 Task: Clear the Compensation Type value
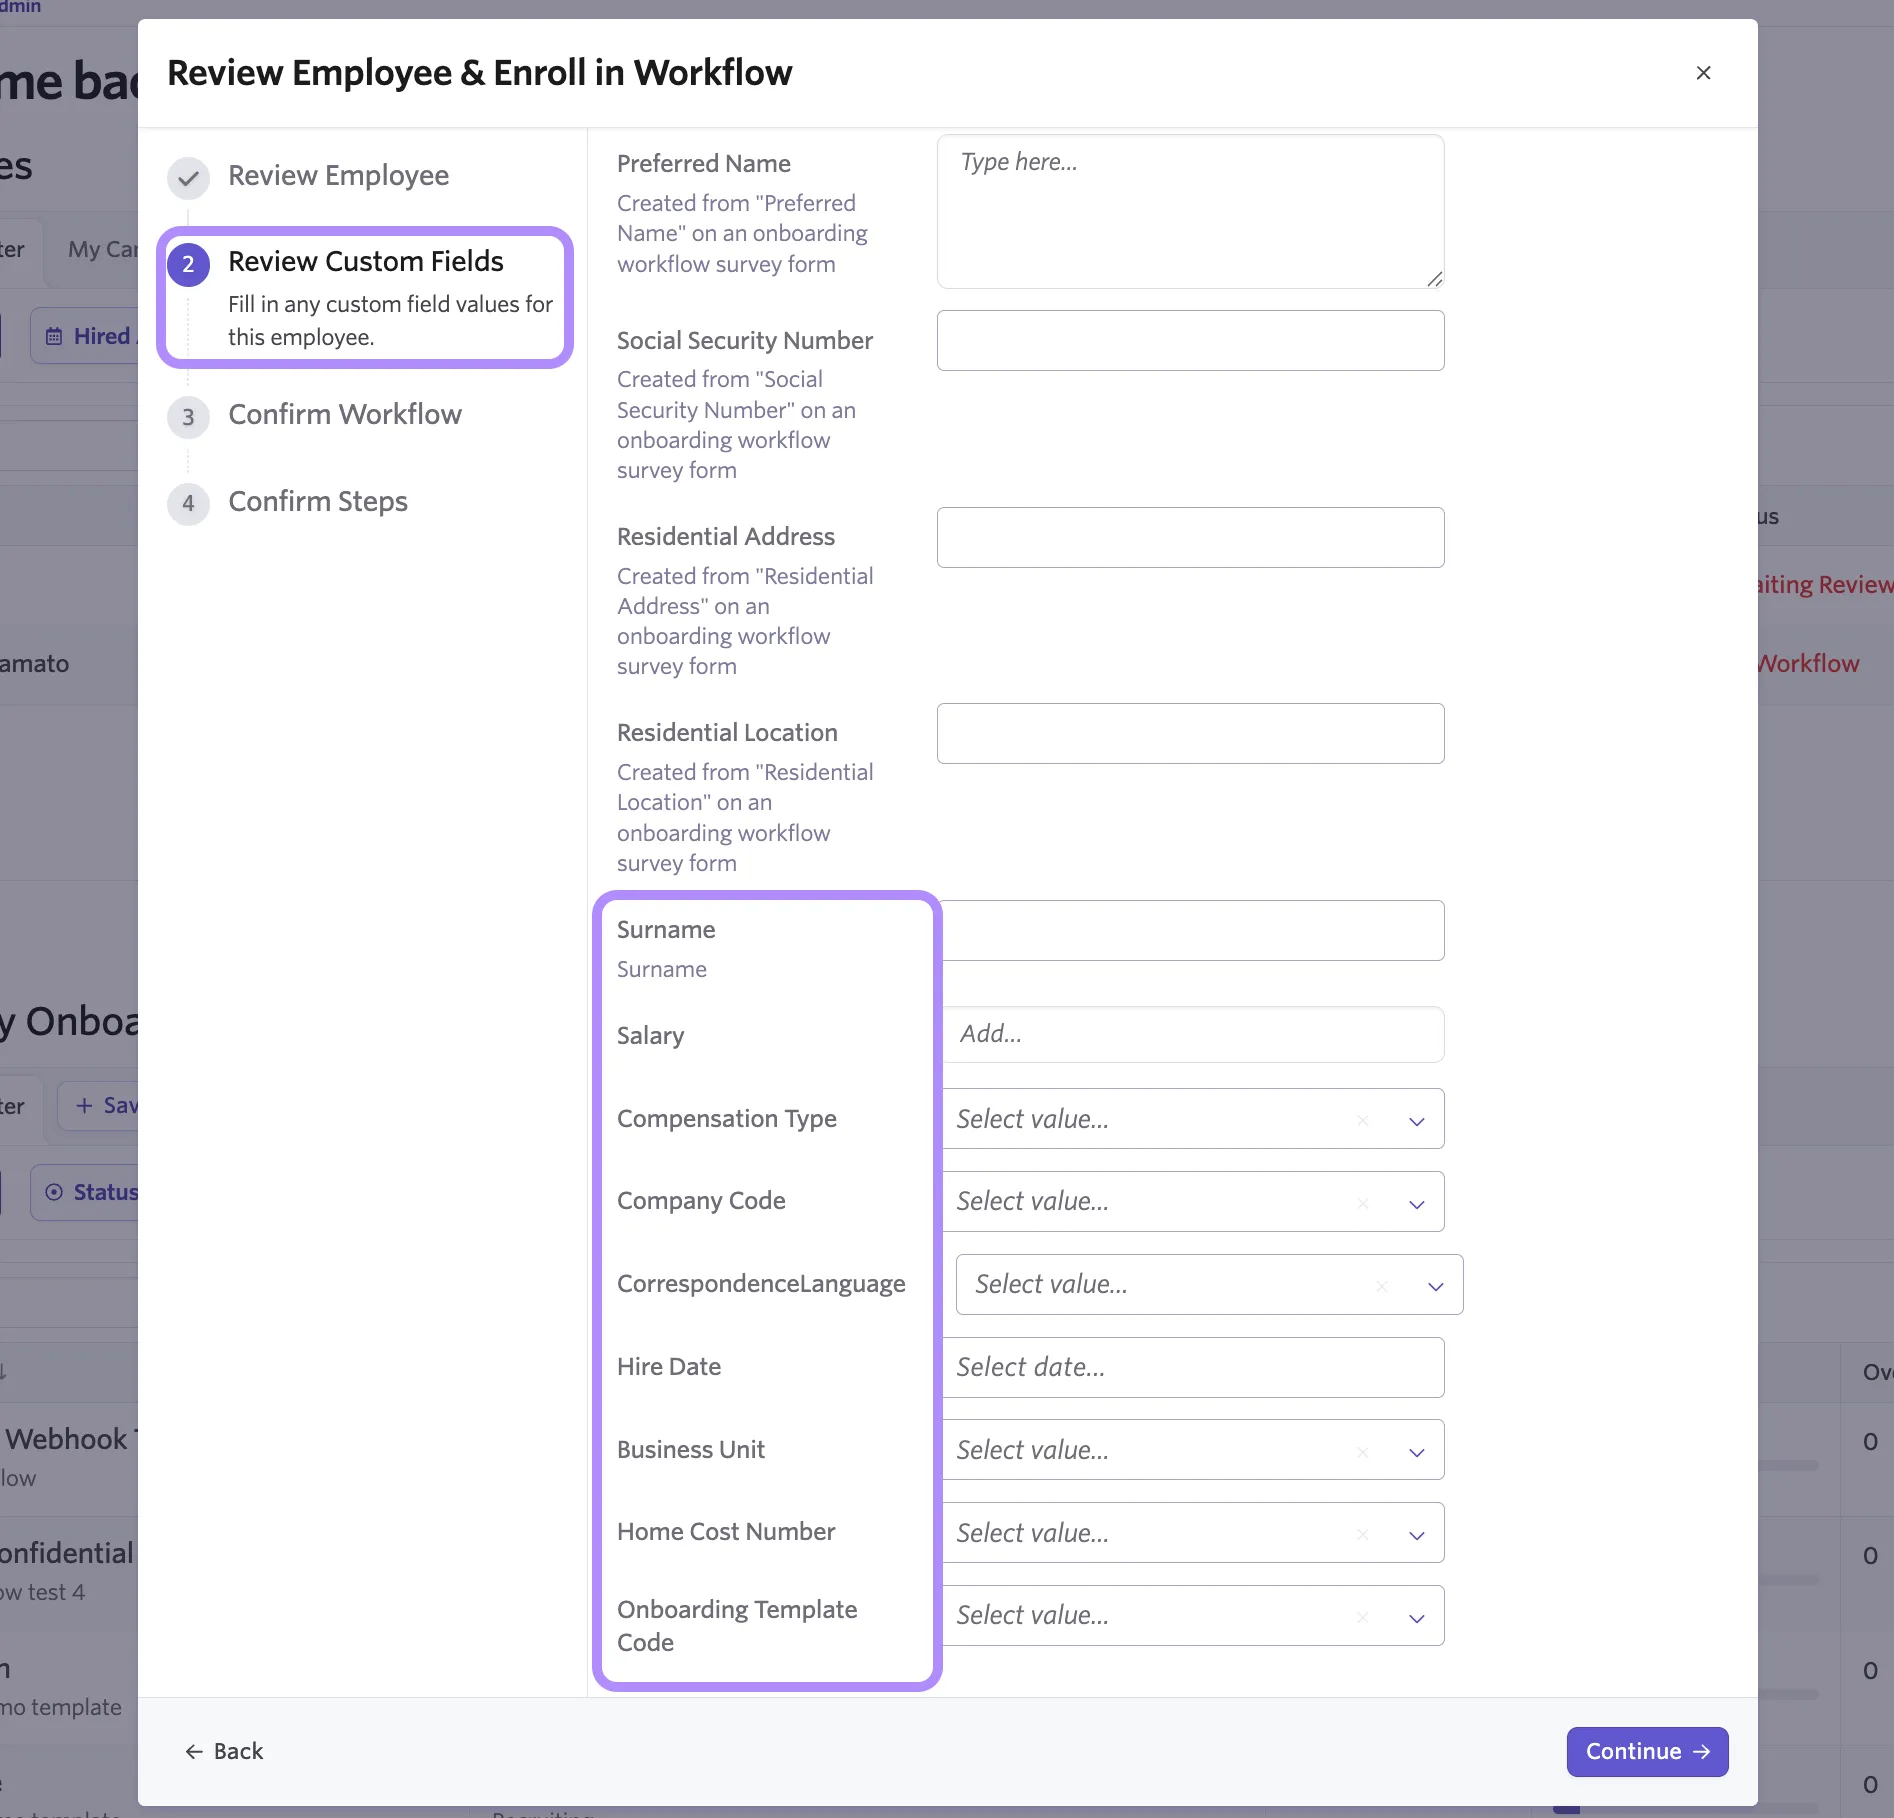click(x=1362, y=1120)
